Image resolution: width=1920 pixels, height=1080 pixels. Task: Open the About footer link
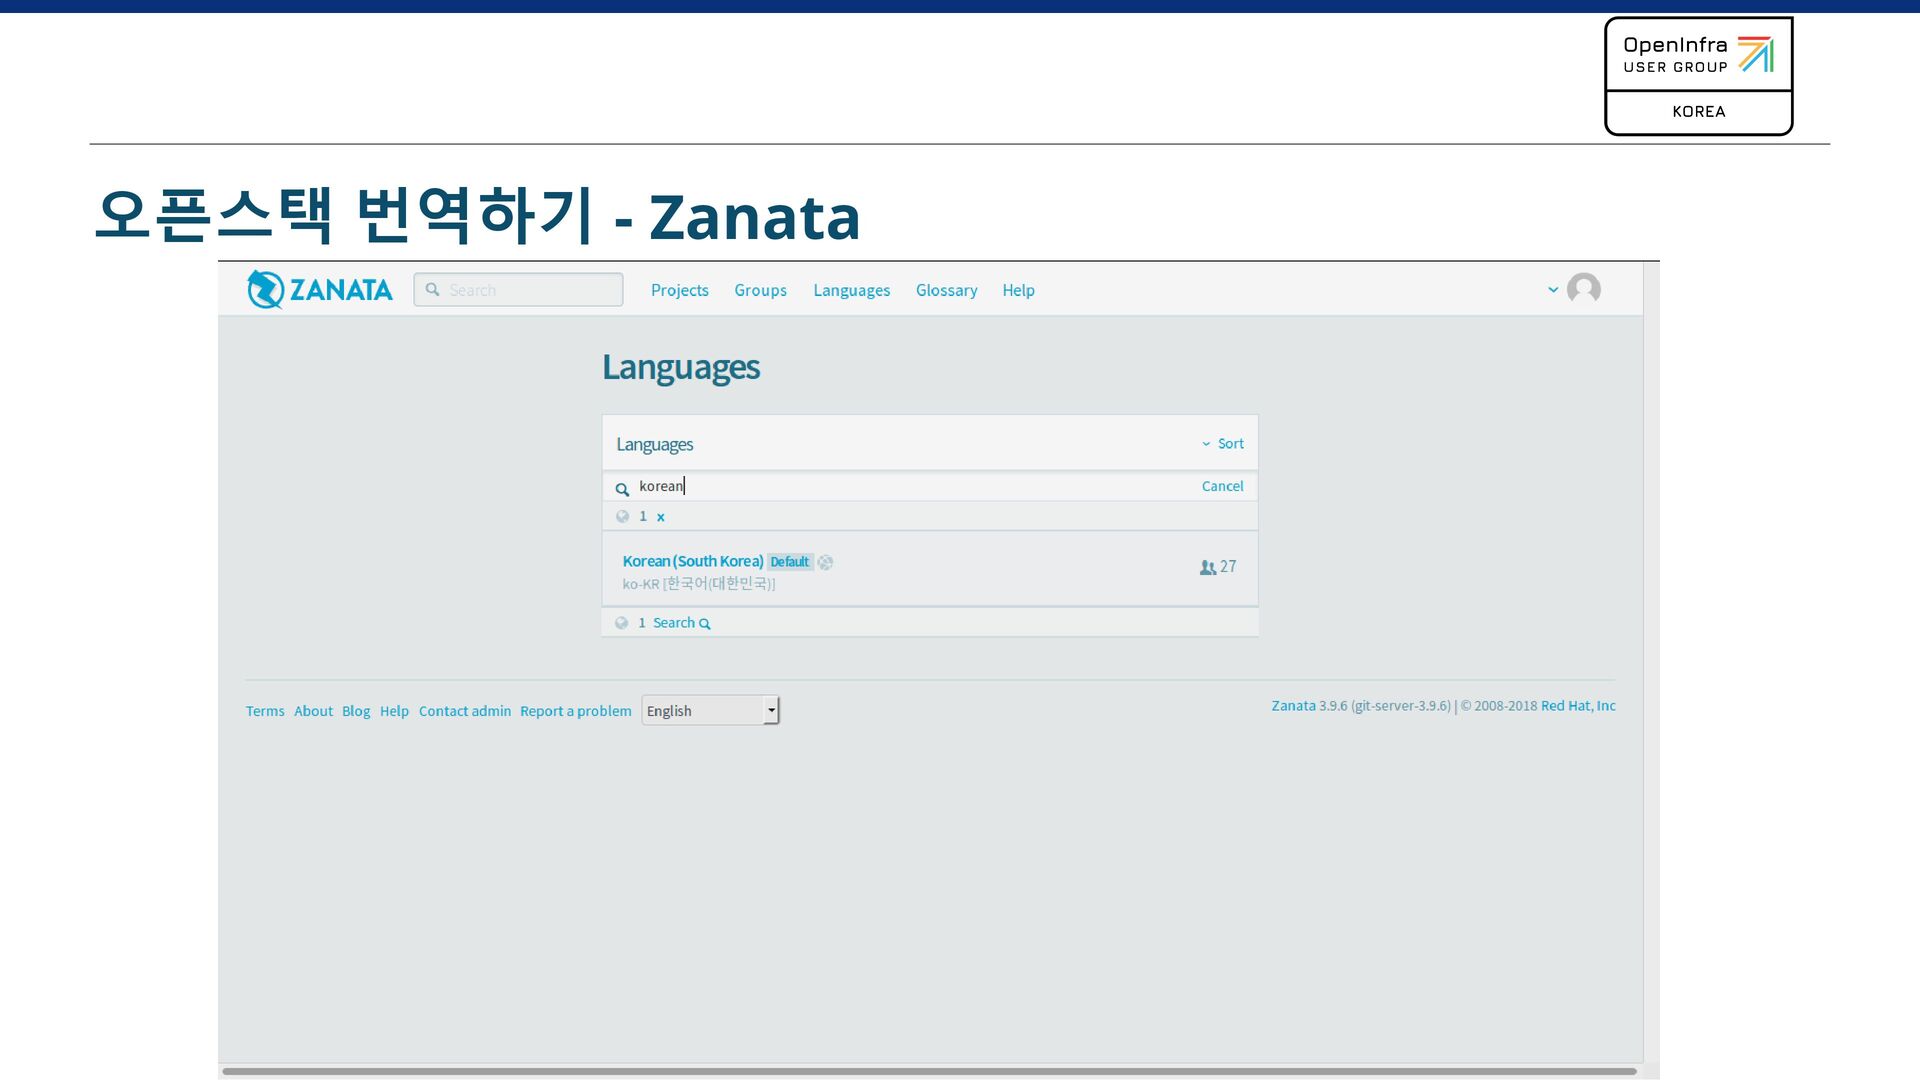coord(313,711)
